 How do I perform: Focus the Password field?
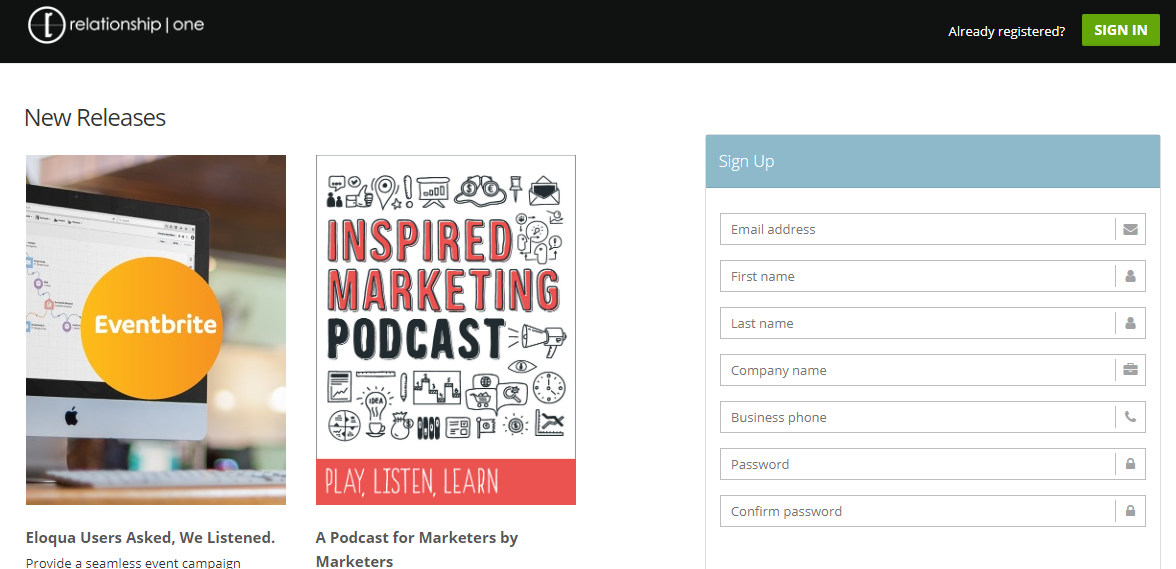[932, 465]
